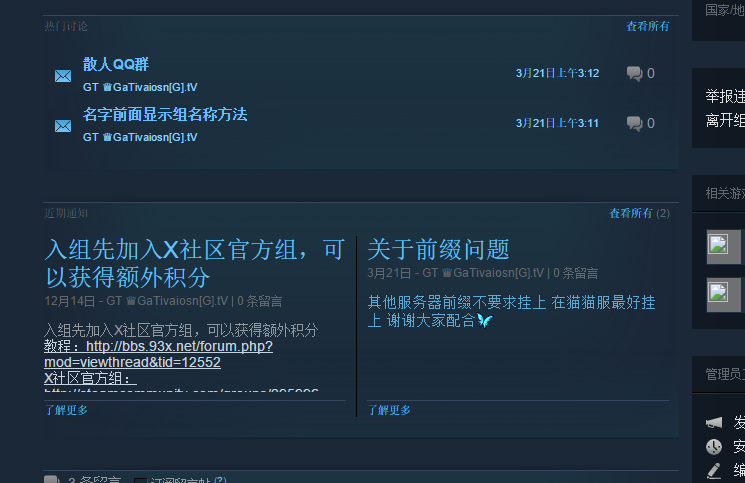Click the pencil edit icon in admin tools

(x=714, y=470)
